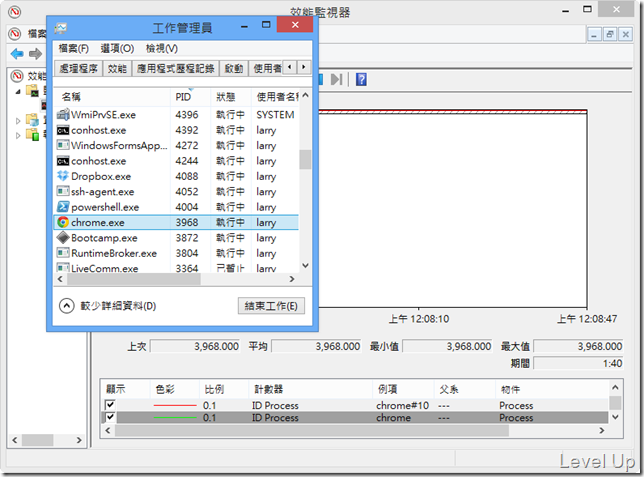Click green color line of chrome counter
The height and width of the screenshot is (477, 644).
175,418
